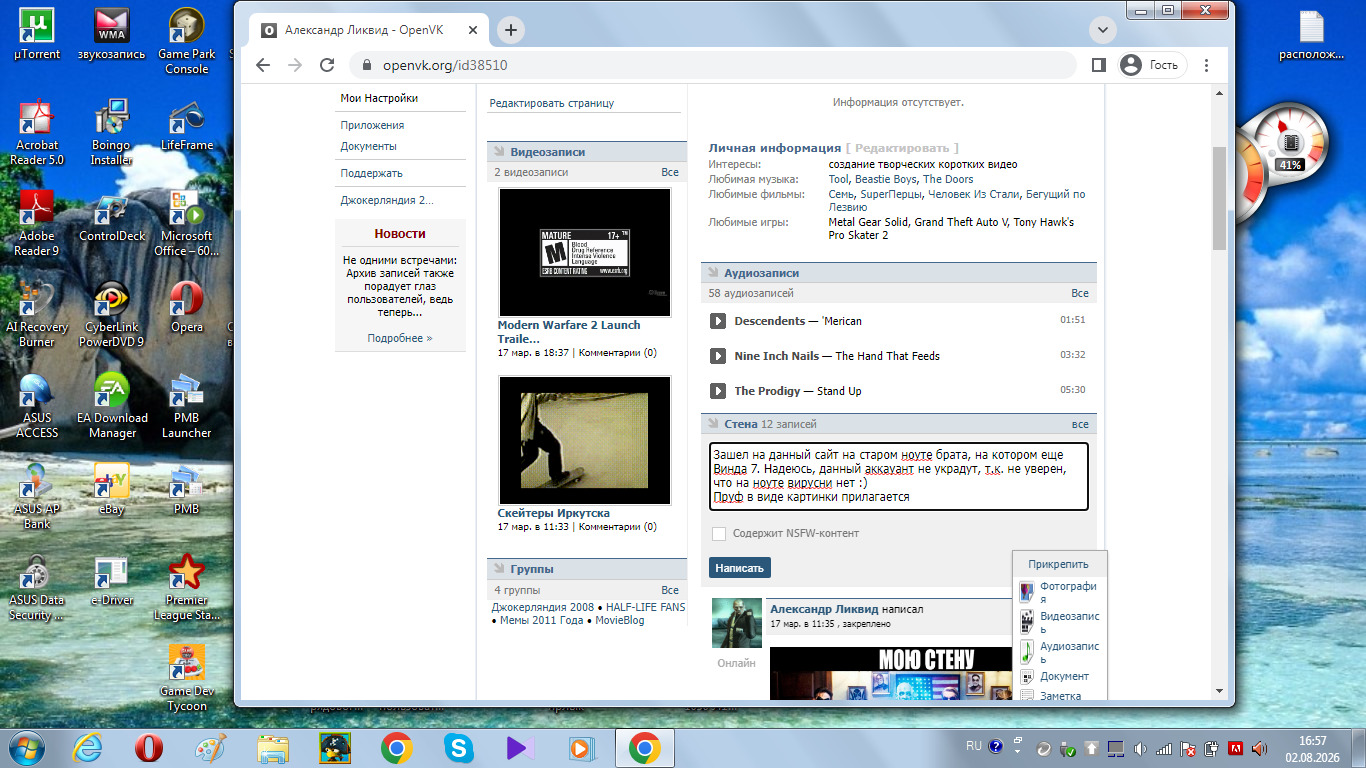Open the HALF-LIFE FANS group link
The image size is (1366, 768).
pos(645,607)
